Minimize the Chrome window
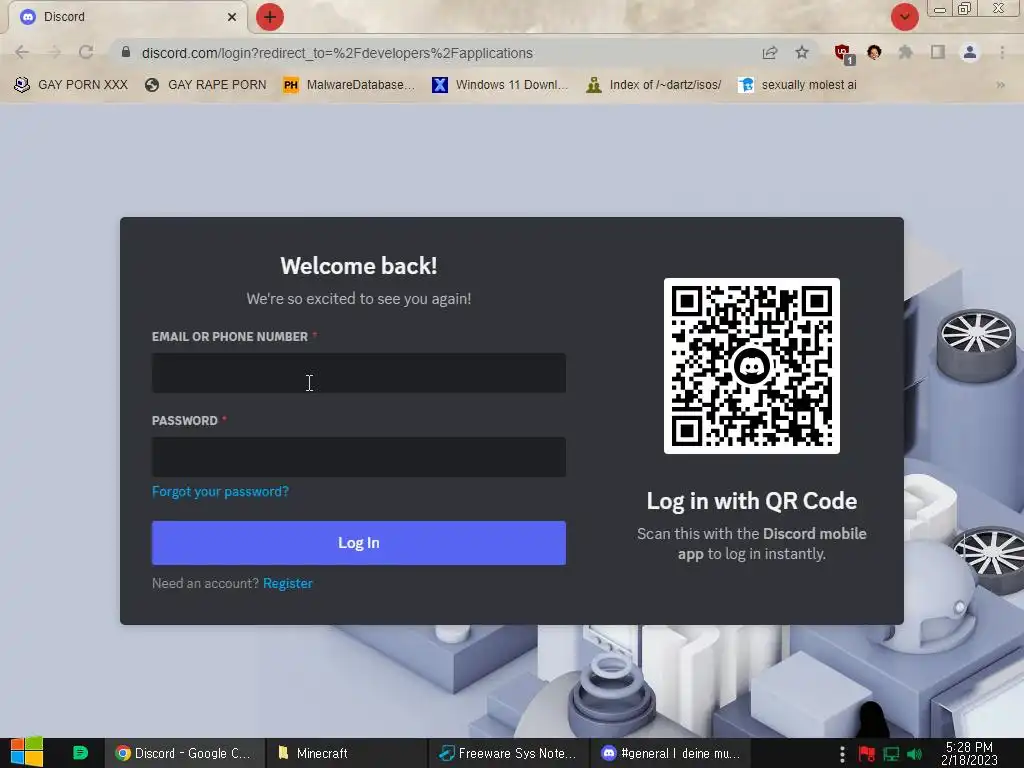1024x768 pixels. point(940,9)
